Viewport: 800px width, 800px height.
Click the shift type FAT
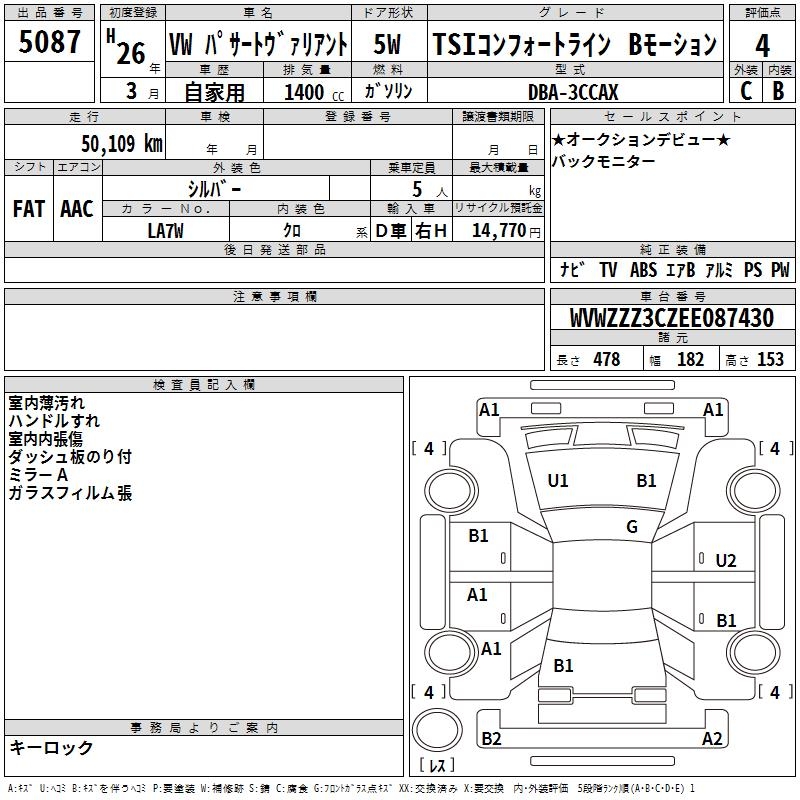pyautogui.click(x=29, y=209)
